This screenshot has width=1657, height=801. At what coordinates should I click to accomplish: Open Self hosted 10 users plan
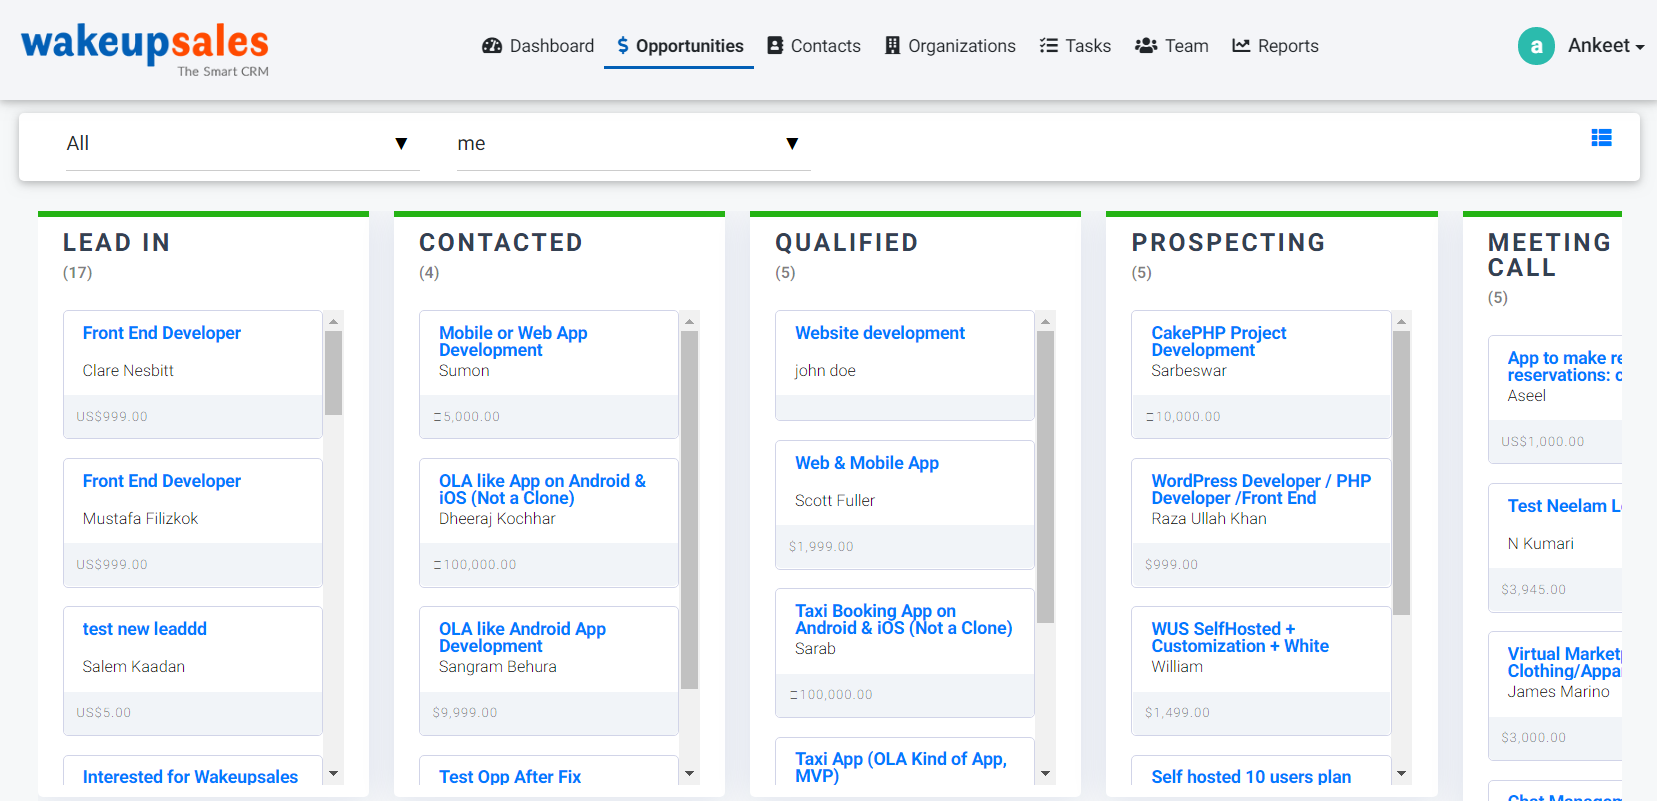[x=1251, y=777]
